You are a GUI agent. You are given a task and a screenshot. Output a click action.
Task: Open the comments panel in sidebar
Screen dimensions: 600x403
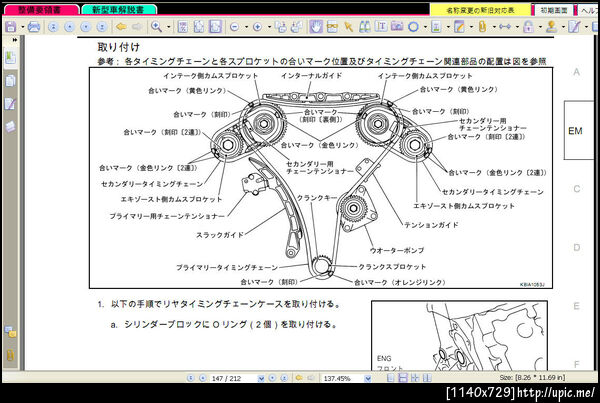tap(10, 332)
